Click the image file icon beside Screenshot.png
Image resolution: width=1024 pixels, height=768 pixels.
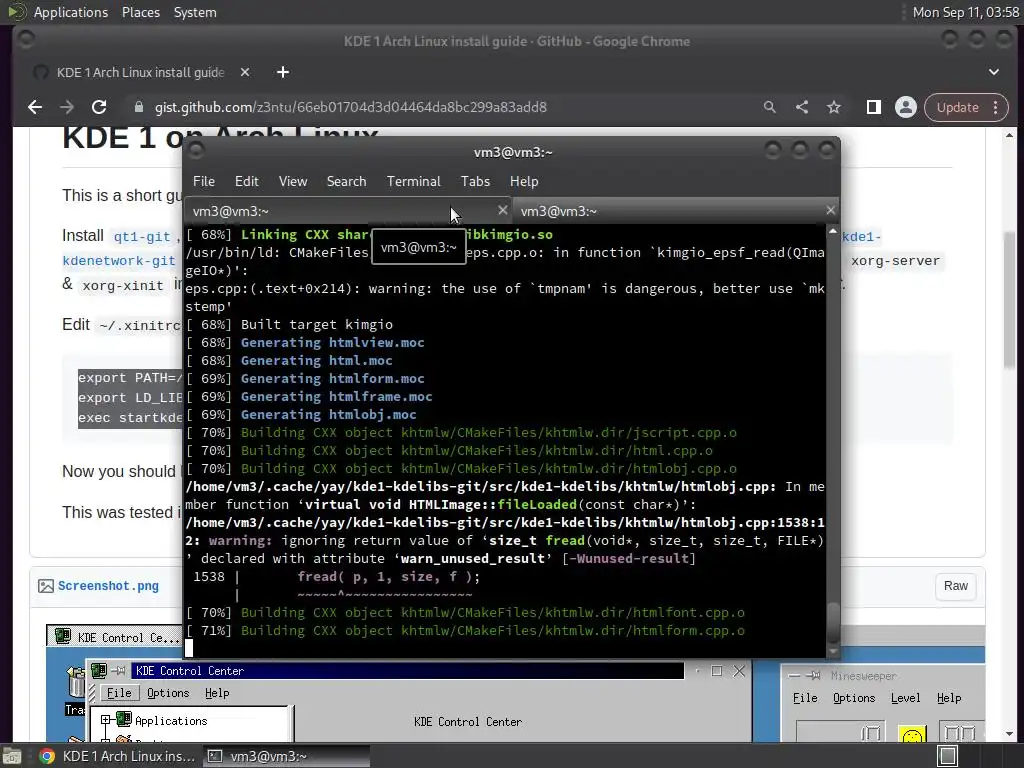click(x=46, y=586)
